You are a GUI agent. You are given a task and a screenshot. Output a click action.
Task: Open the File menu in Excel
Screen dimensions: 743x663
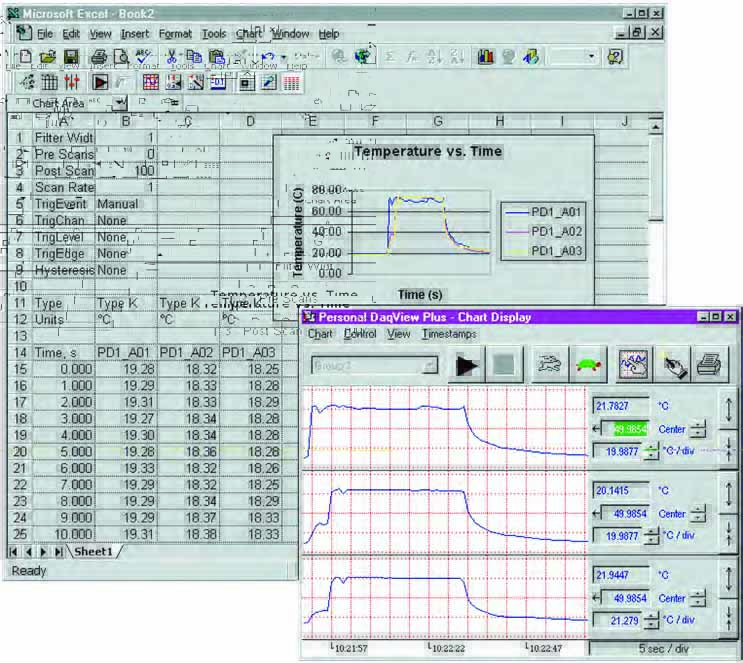click(45, 34)
